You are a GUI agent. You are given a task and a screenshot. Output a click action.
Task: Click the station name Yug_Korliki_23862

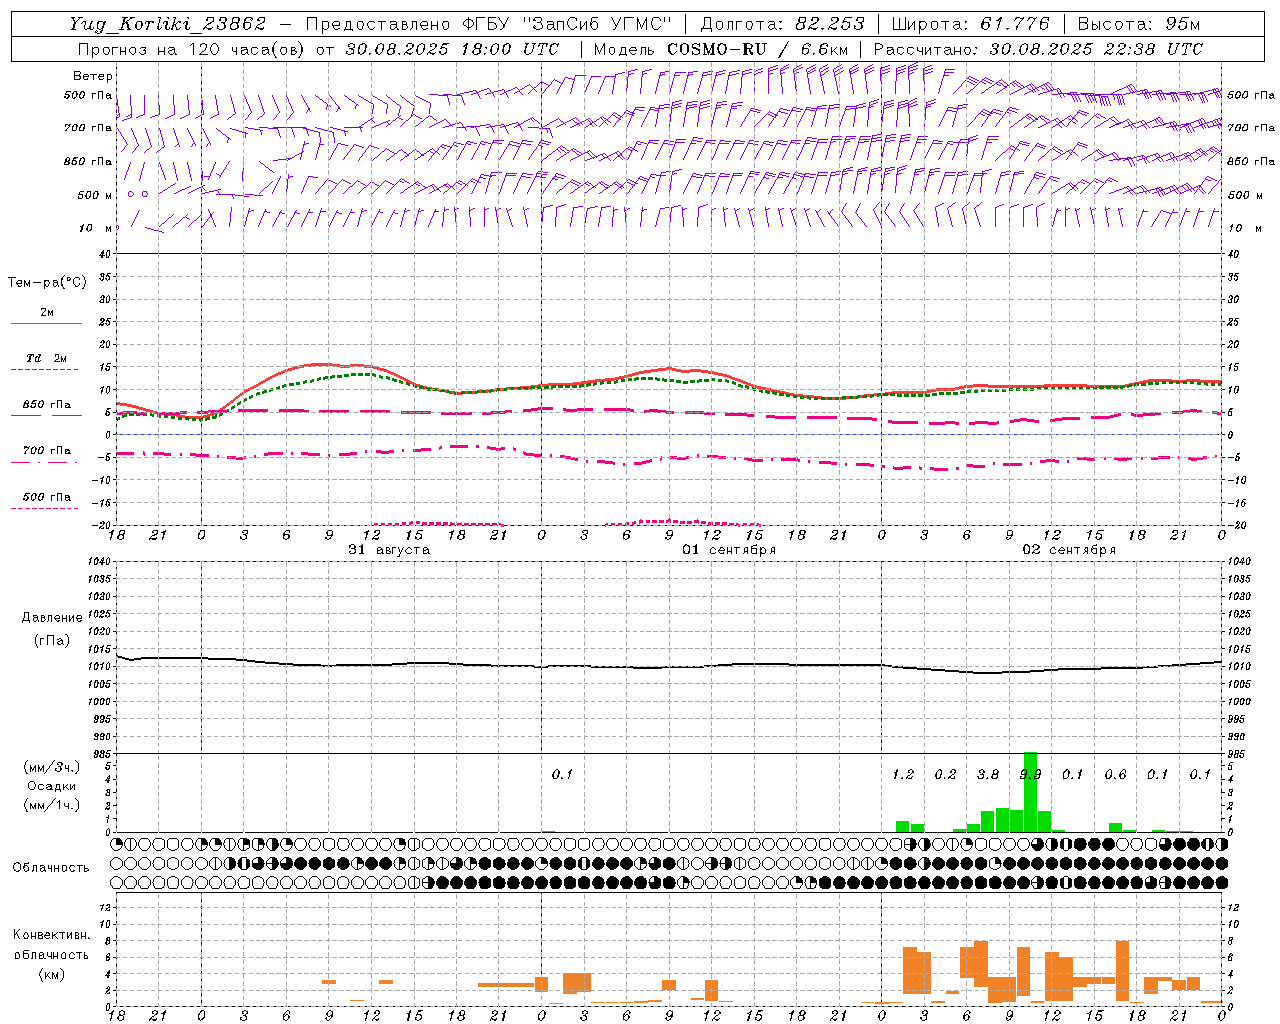coord(168,24)
